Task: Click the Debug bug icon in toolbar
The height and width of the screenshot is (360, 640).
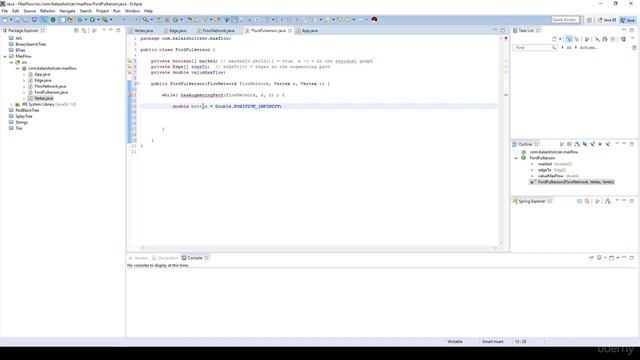Action: coord(80,20)
